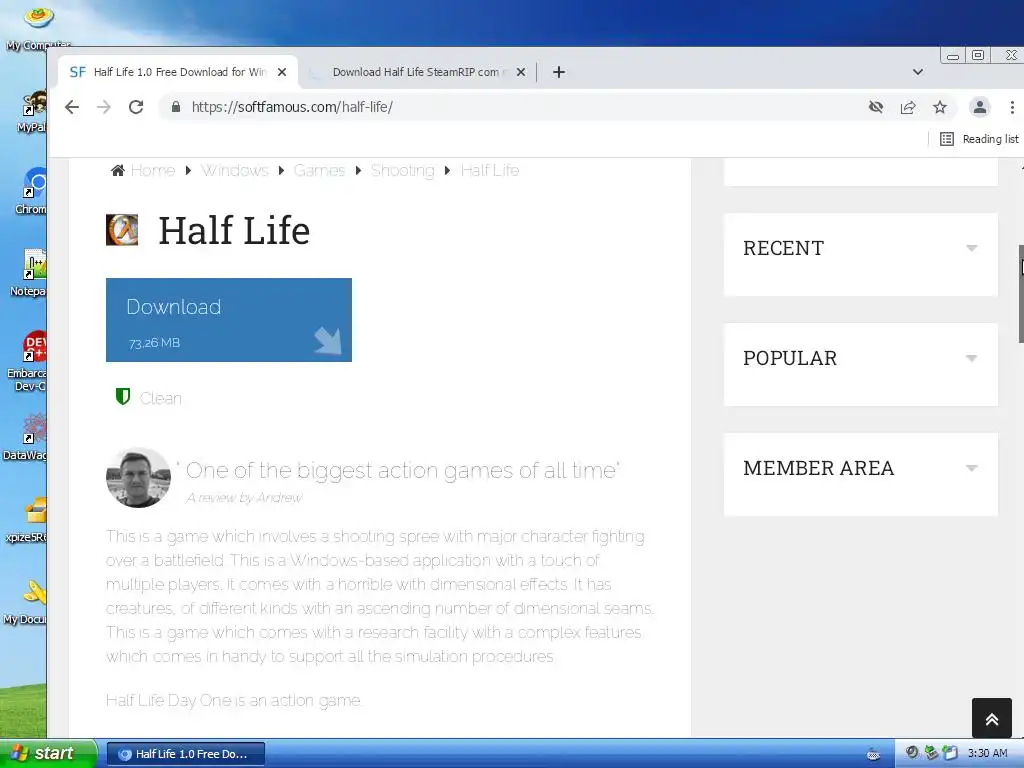Open the profile avatar icon
1024x768 pixels.
coord(980,107)
